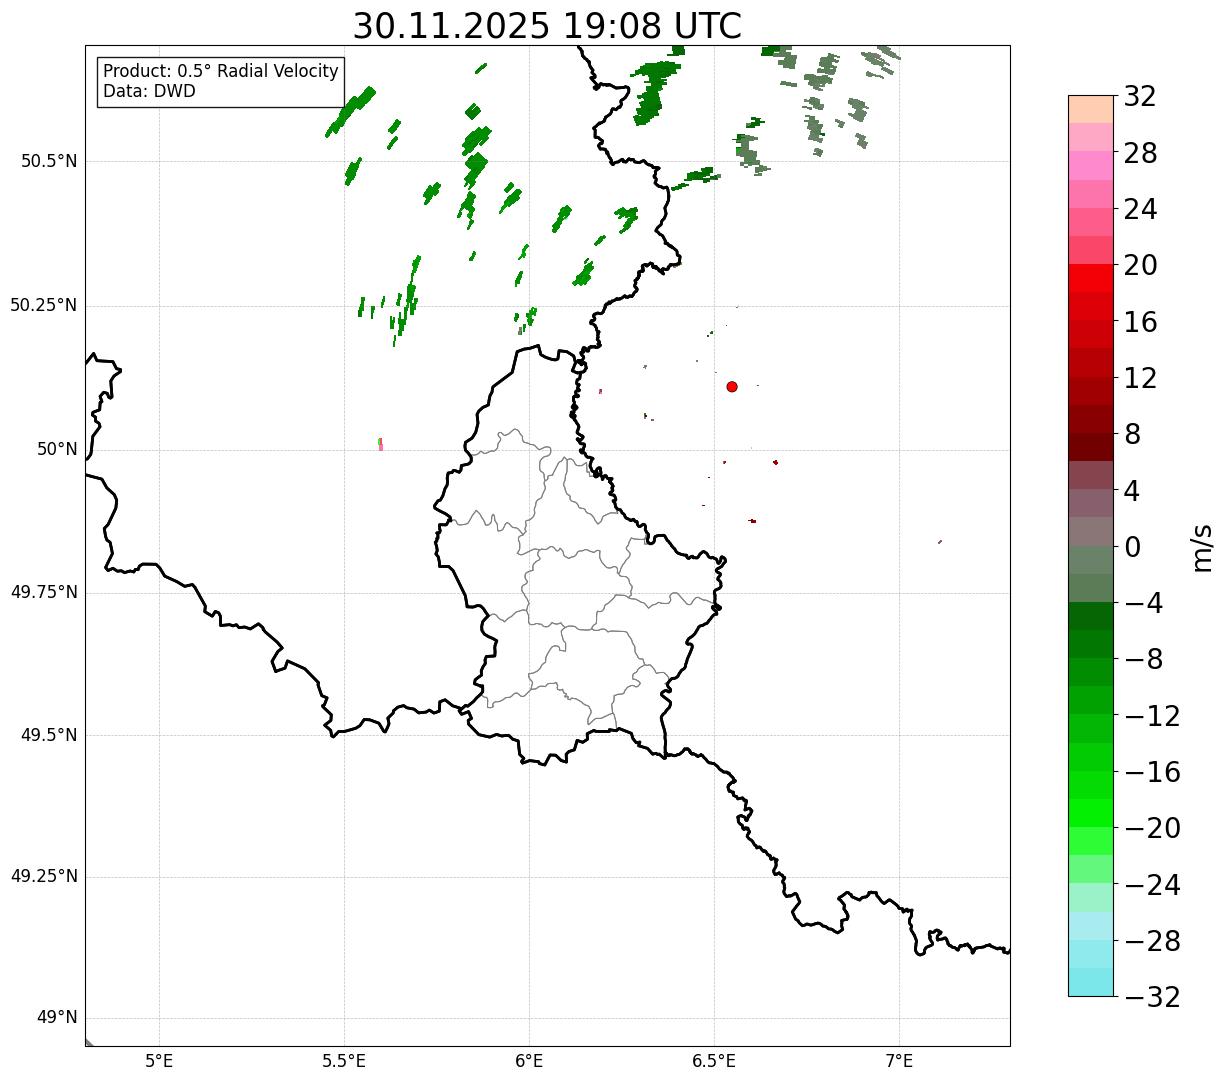This screenshot has width=1225, height=1081.
Task: Click the 5°E longitude label
Action: [x=159, y=1061]
